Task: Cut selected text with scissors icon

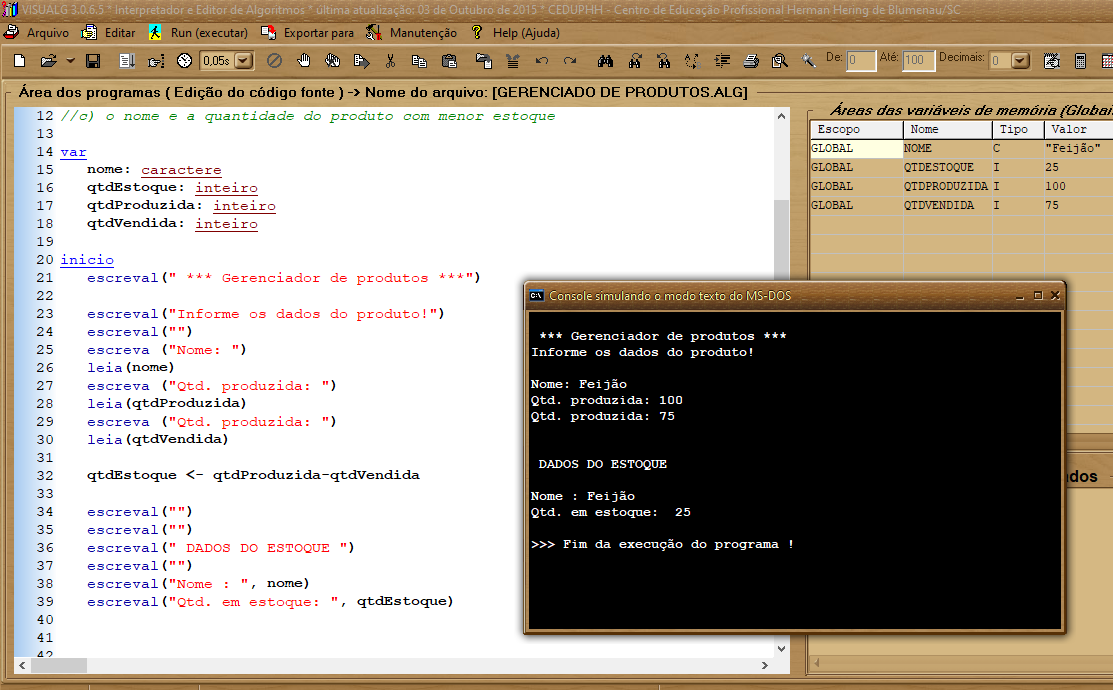Action: (x=390, y=61)
